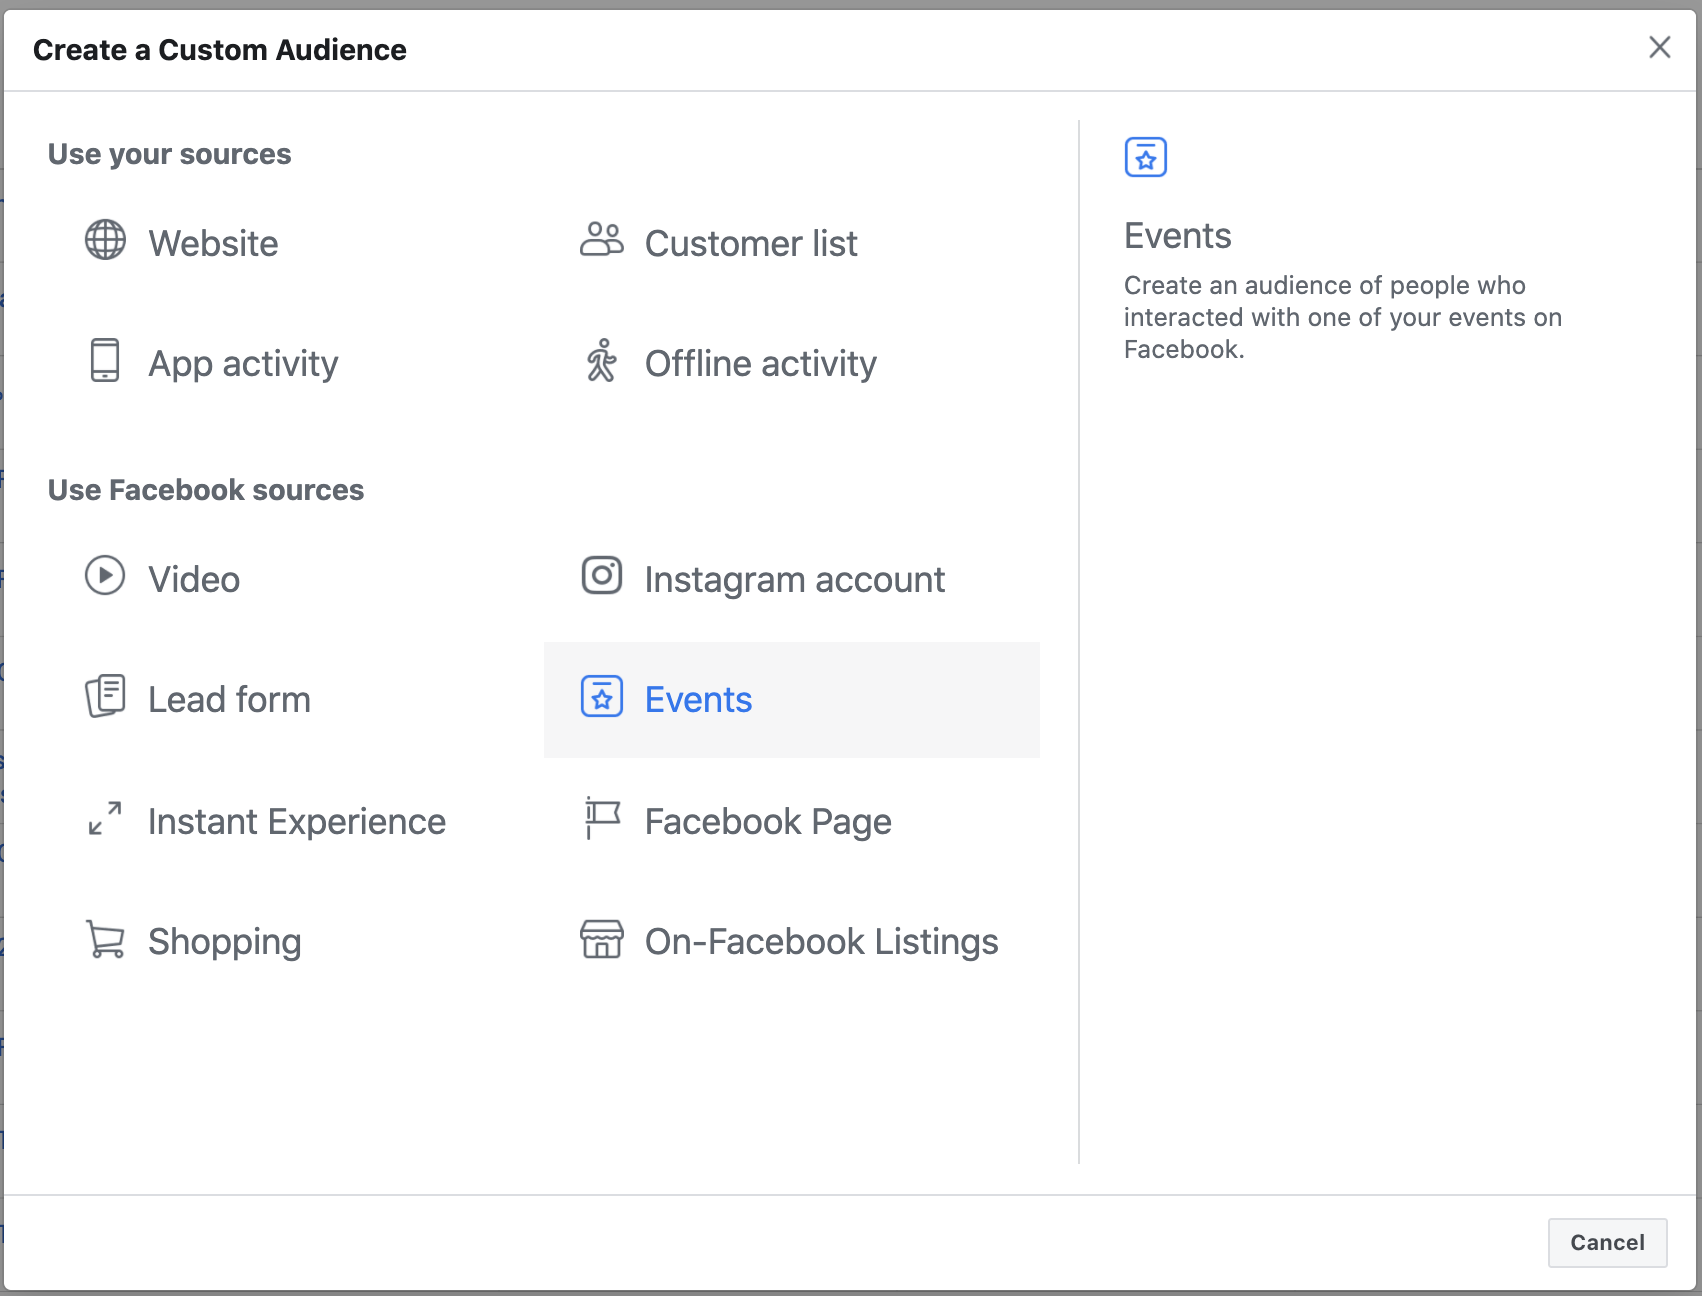Choose Website as the audience source

(296, 242)
